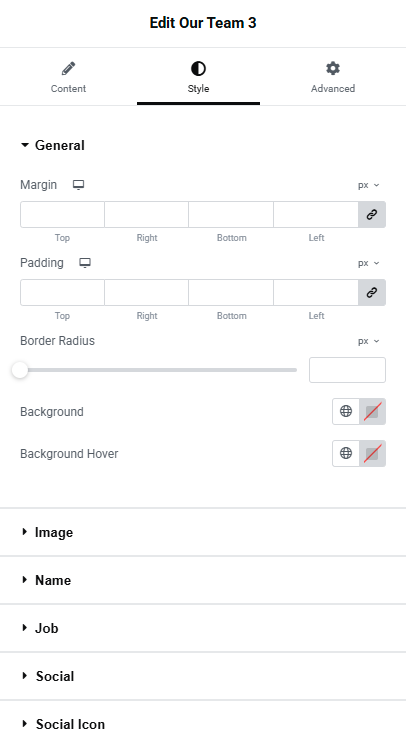Collapse the General section
406x742 pixels.
coord(53,145)
